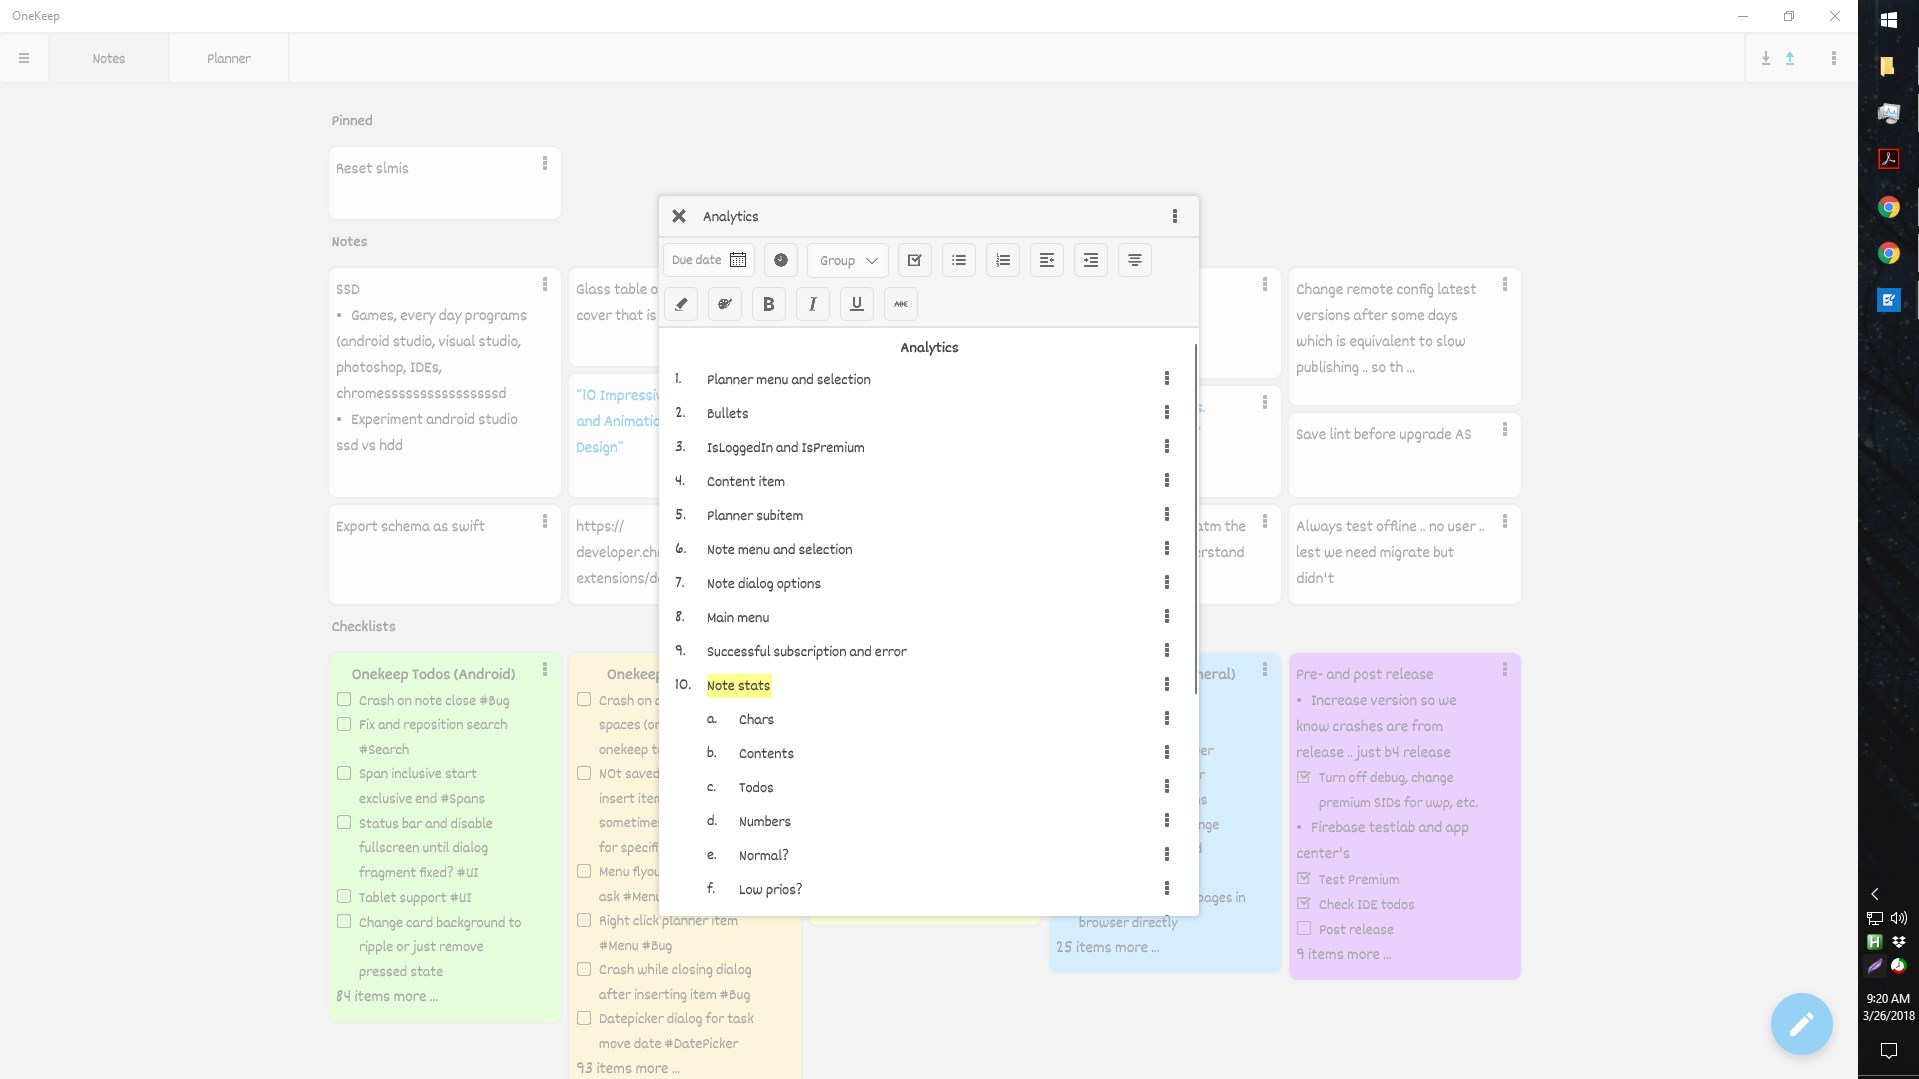Open menu for the 'Reset slmis' note

click(x=545, y=163)
